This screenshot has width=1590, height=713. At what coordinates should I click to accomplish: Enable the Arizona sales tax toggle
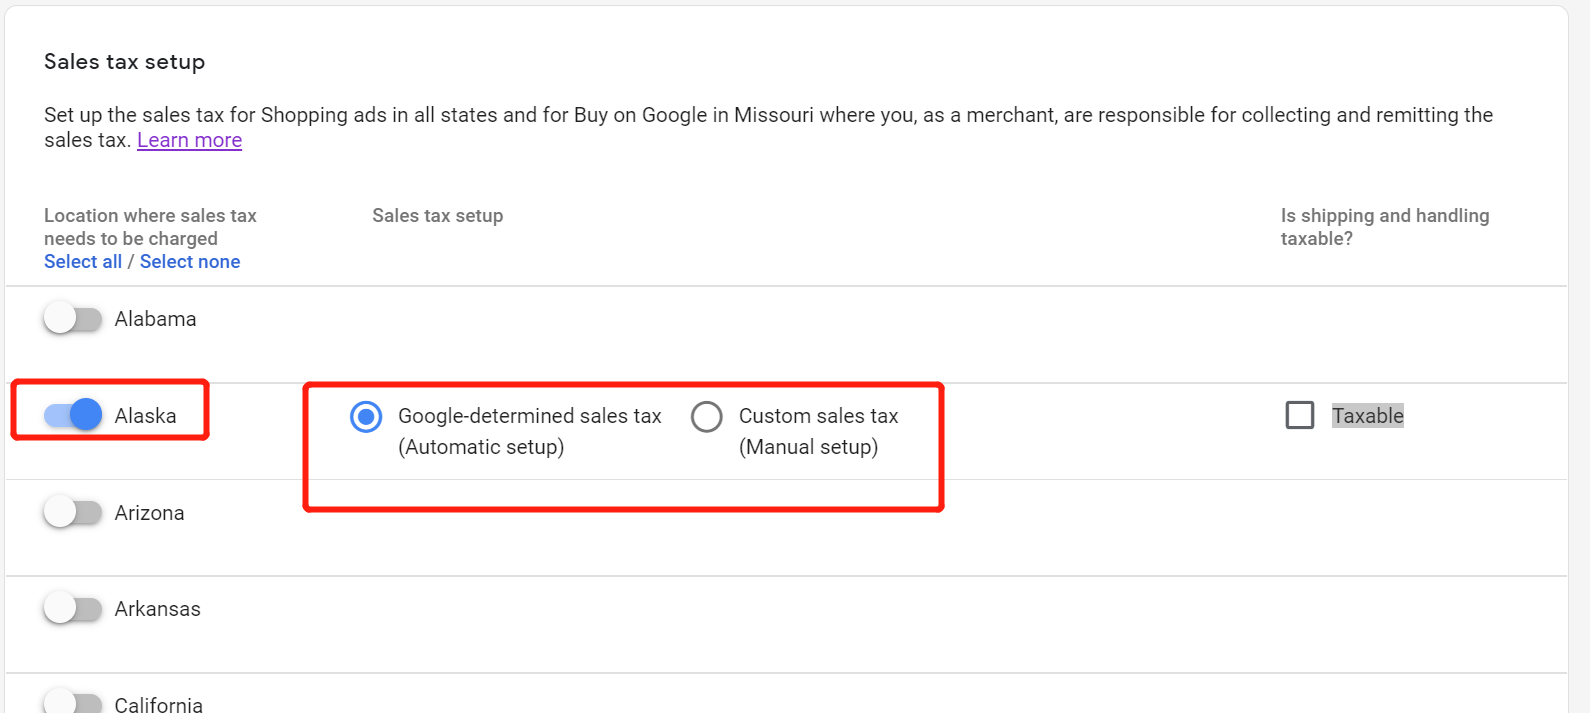tap(73, 513)
